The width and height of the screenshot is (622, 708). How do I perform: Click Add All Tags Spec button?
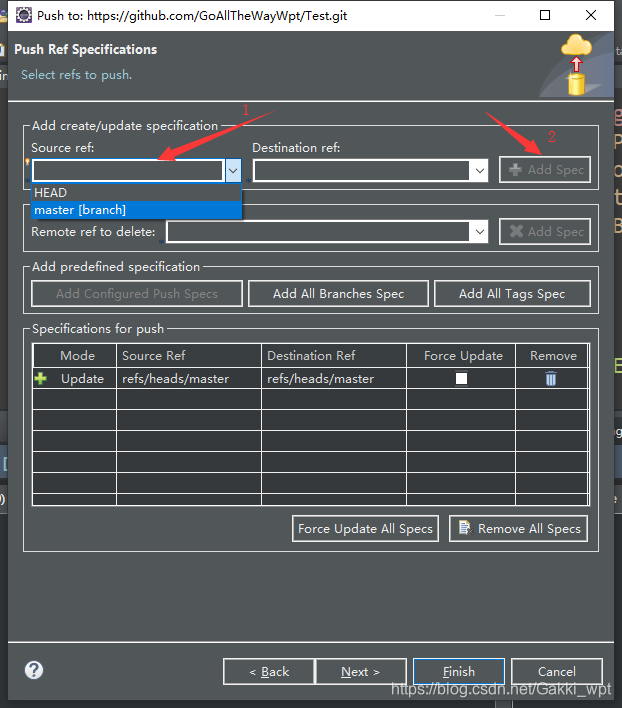(x=512, y=293)
